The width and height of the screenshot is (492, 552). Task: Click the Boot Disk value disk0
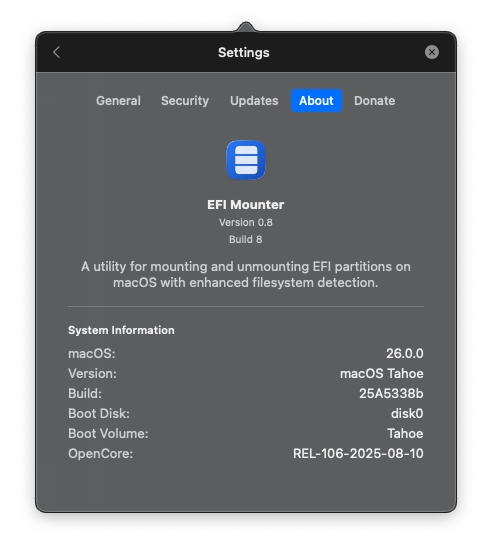tap(407, 414)
